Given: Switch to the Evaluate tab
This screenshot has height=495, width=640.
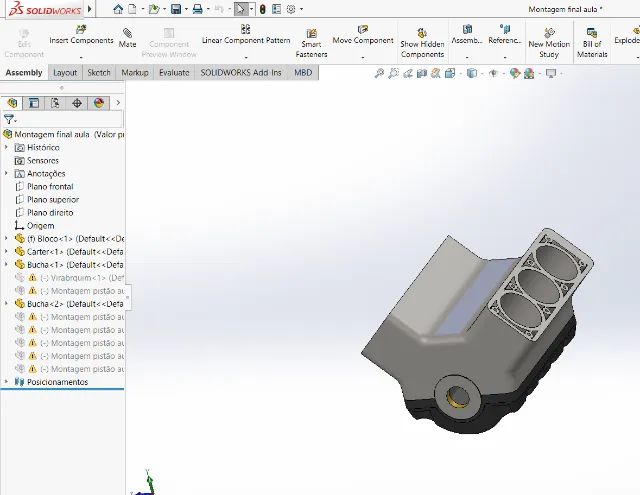Looking at the screenshot, I should tap(174, 73).
